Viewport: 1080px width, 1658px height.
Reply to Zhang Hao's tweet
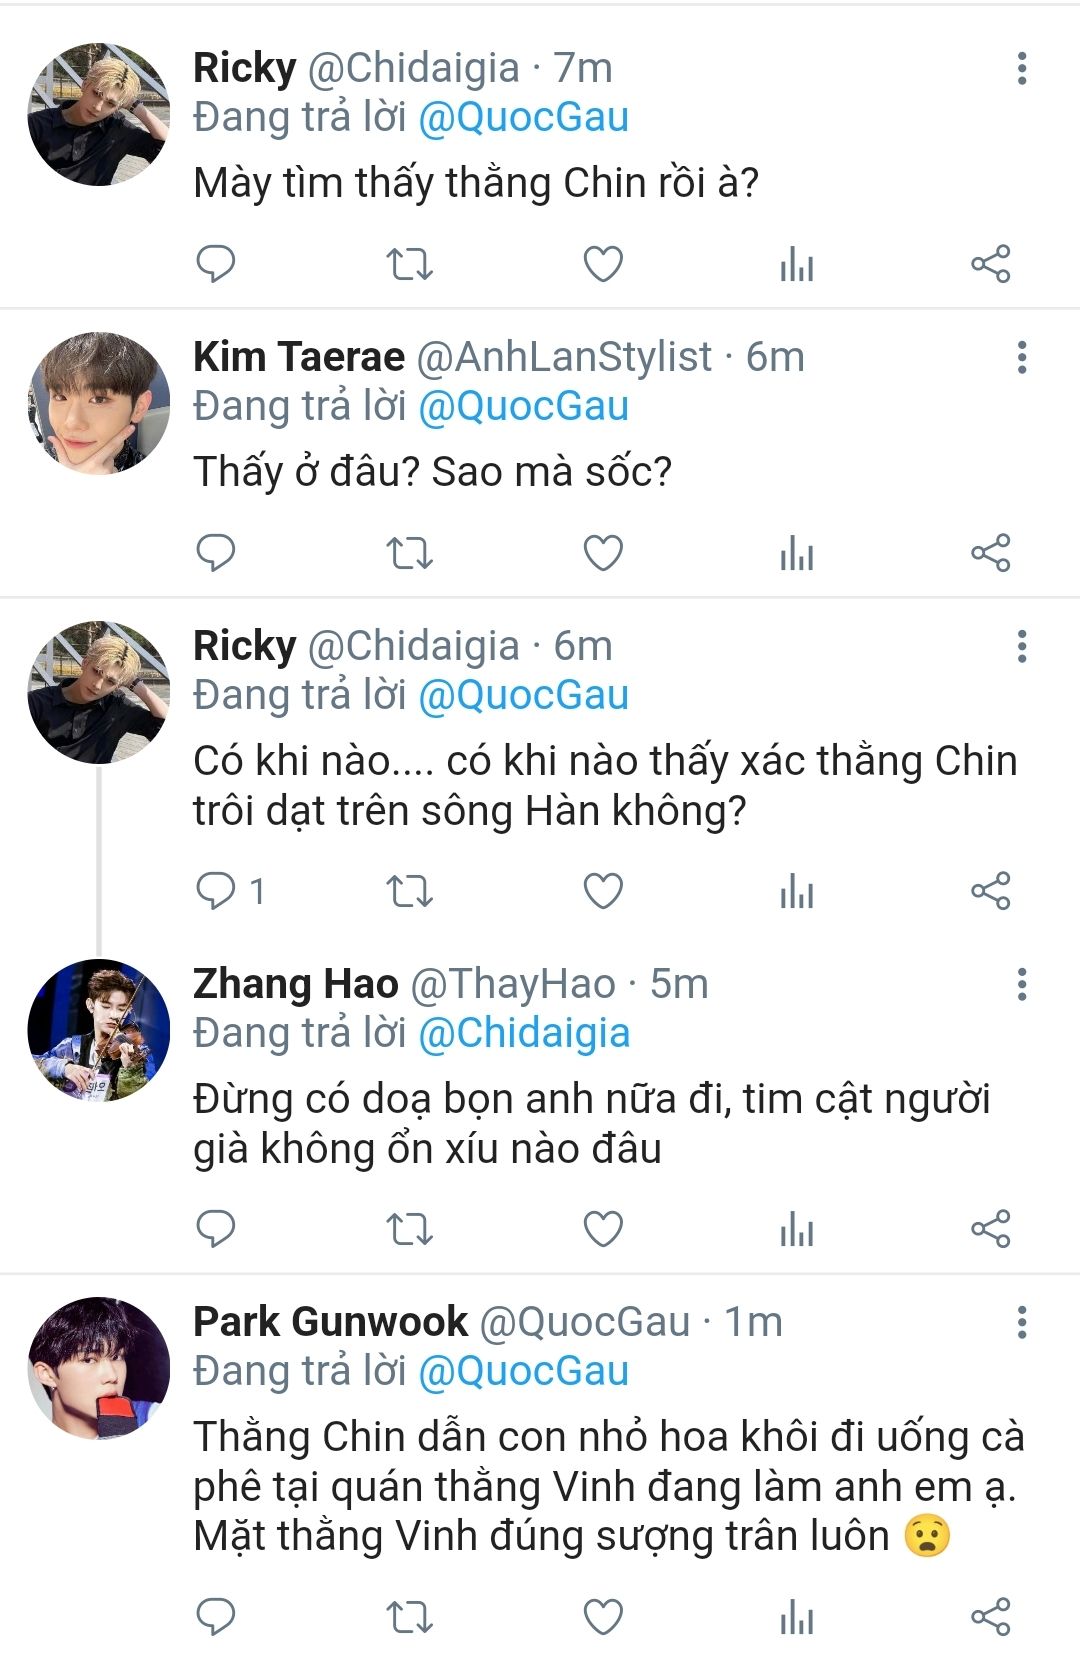point(215,1229)
